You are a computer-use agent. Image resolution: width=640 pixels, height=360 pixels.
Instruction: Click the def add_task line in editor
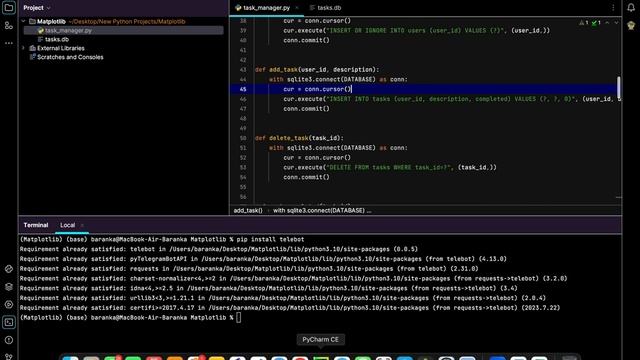(x=317, y=70)
